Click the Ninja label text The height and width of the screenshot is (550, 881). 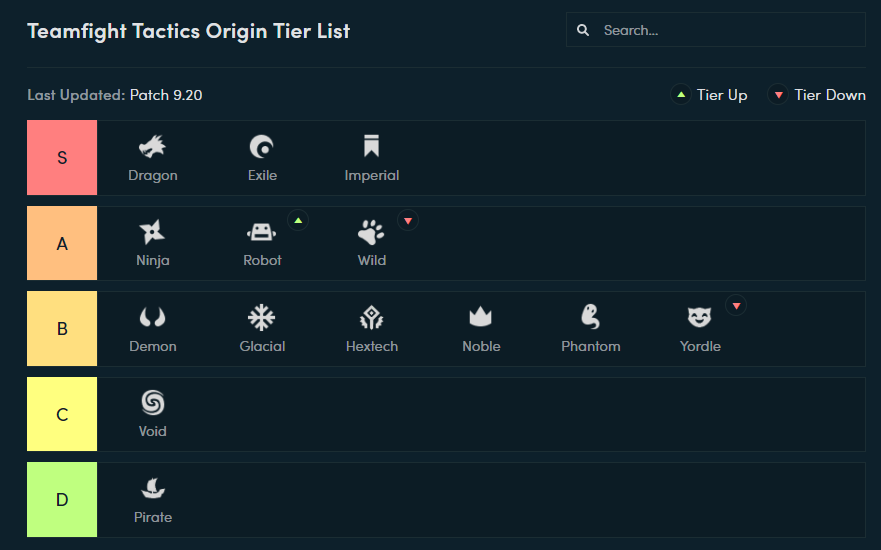point(153,261)
